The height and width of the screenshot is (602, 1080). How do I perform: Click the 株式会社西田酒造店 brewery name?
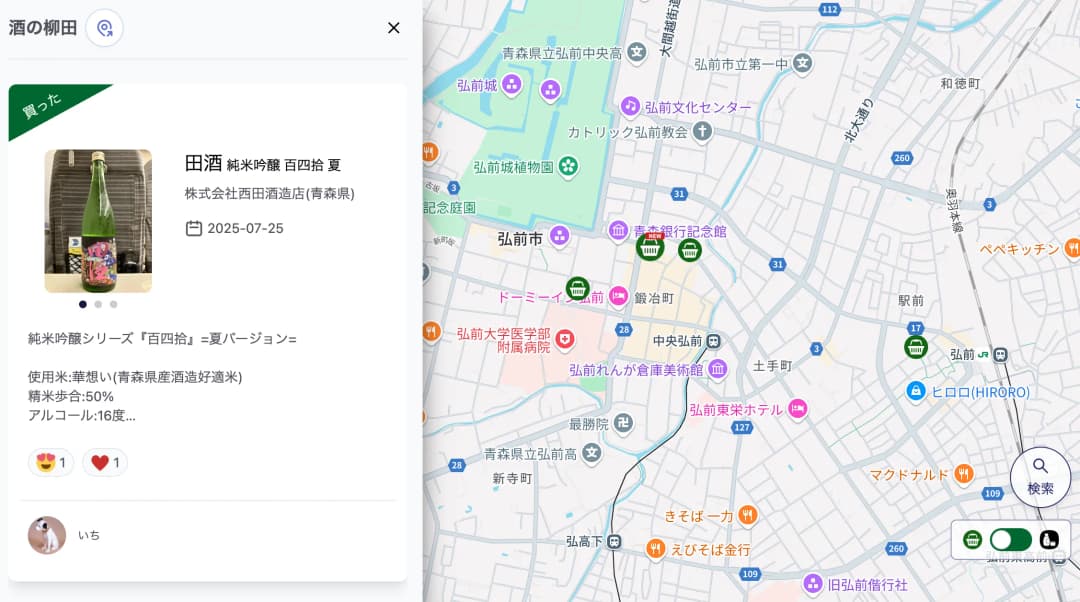point(269,193)
